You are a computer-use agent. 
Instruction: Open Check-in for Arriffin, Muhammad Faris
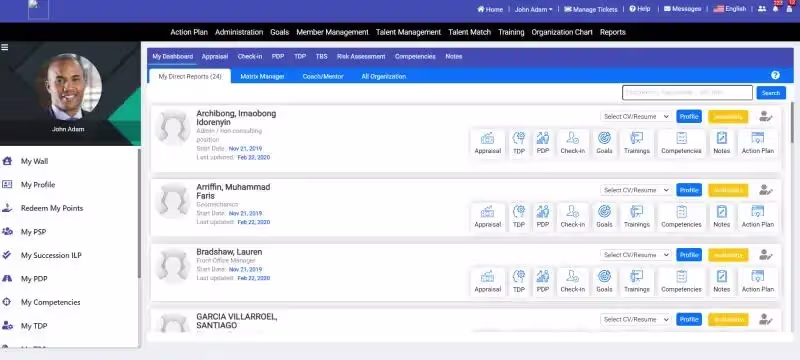pyautogui.click(x=572, y=216)
